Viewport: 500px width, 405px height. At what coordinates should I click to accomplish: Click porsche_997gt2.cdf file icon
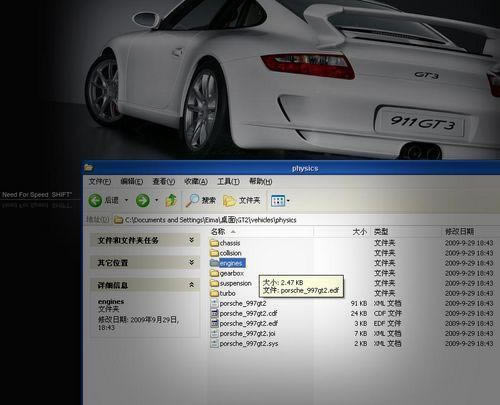coord(214,313)
